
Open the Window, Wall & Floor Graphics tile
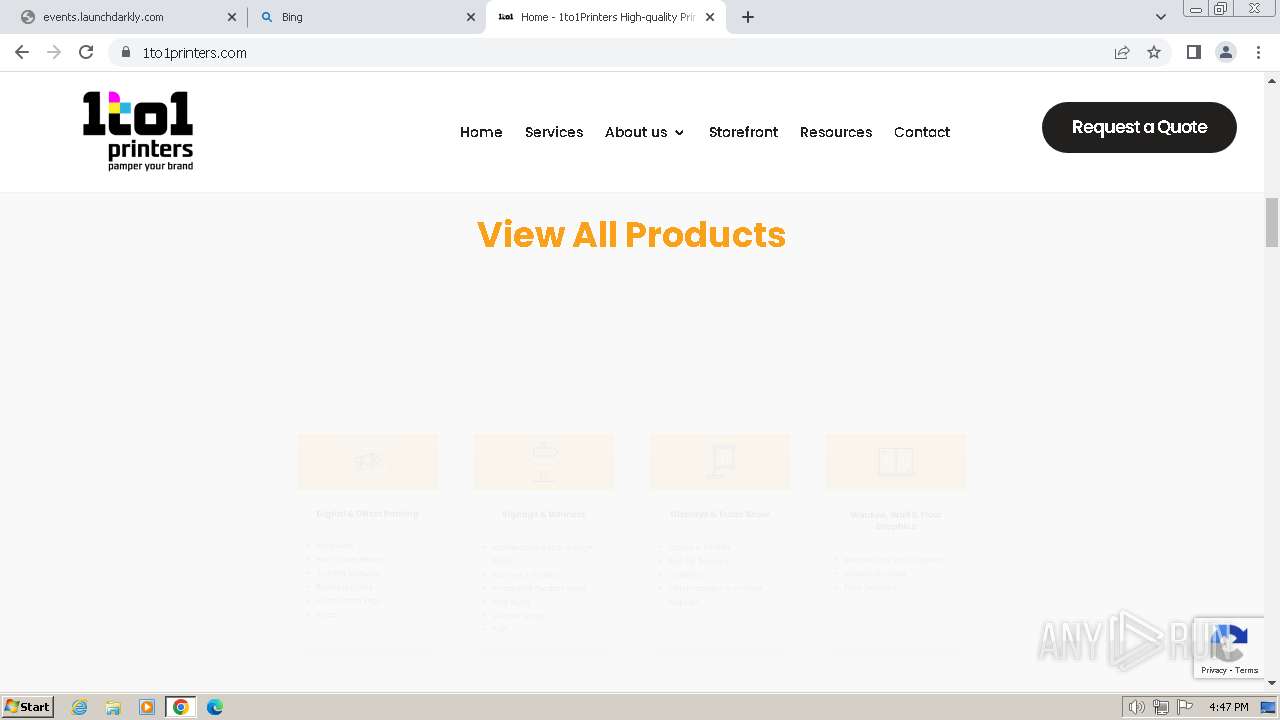[896, 461]
